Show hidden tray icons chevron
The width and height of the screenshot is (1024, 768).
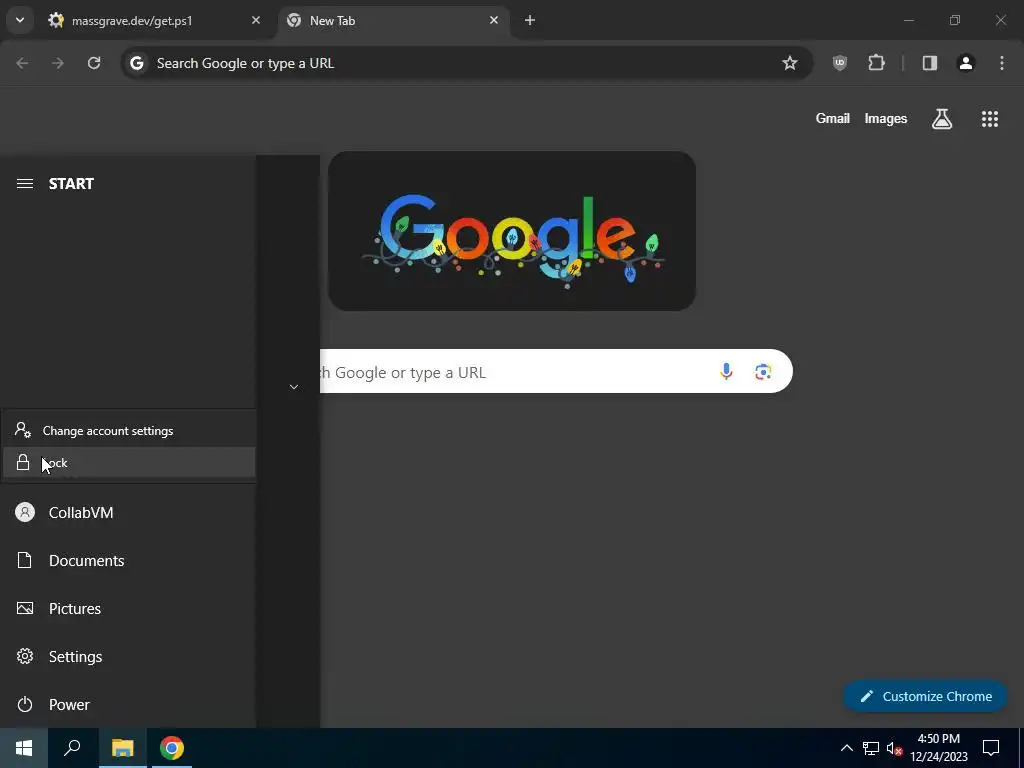pyautogui.click(x=846, y=748)
